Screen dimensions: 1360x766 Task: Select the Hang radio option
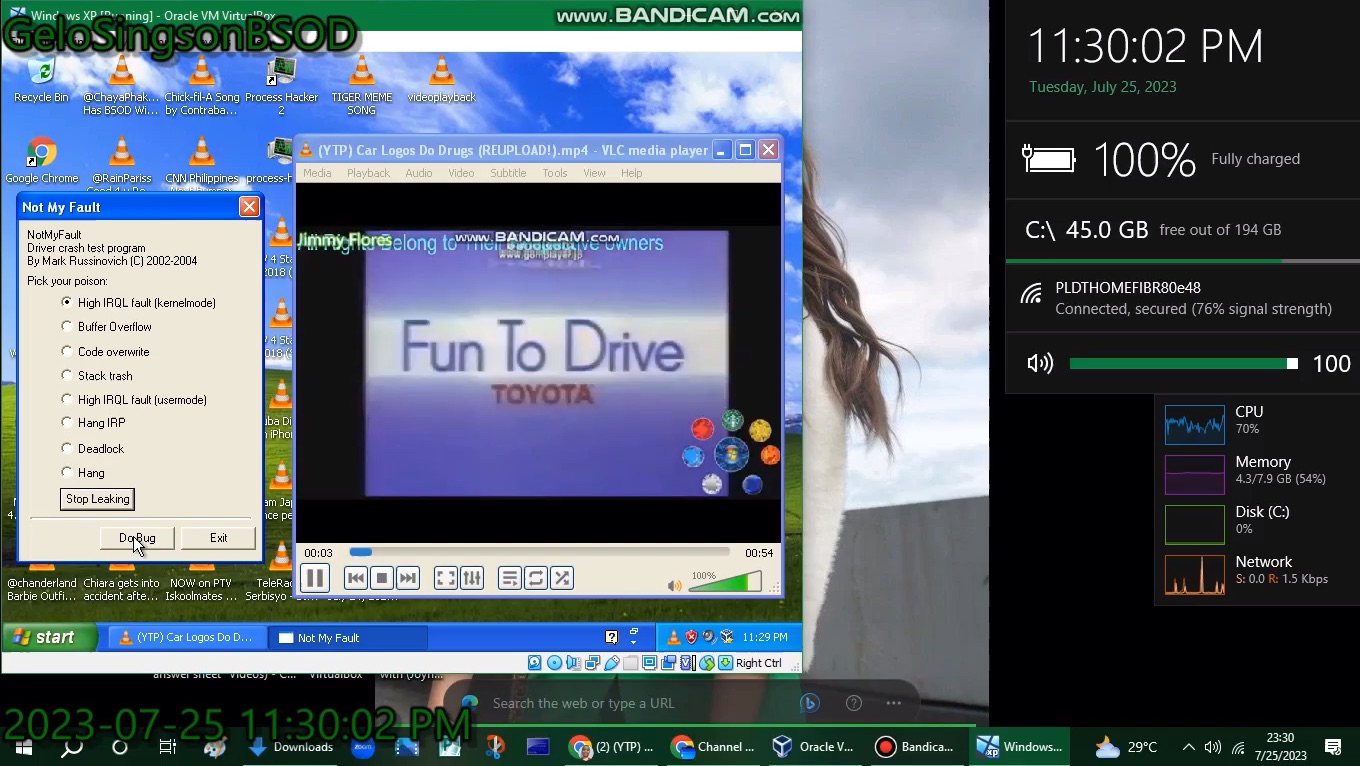coord(83,473)
